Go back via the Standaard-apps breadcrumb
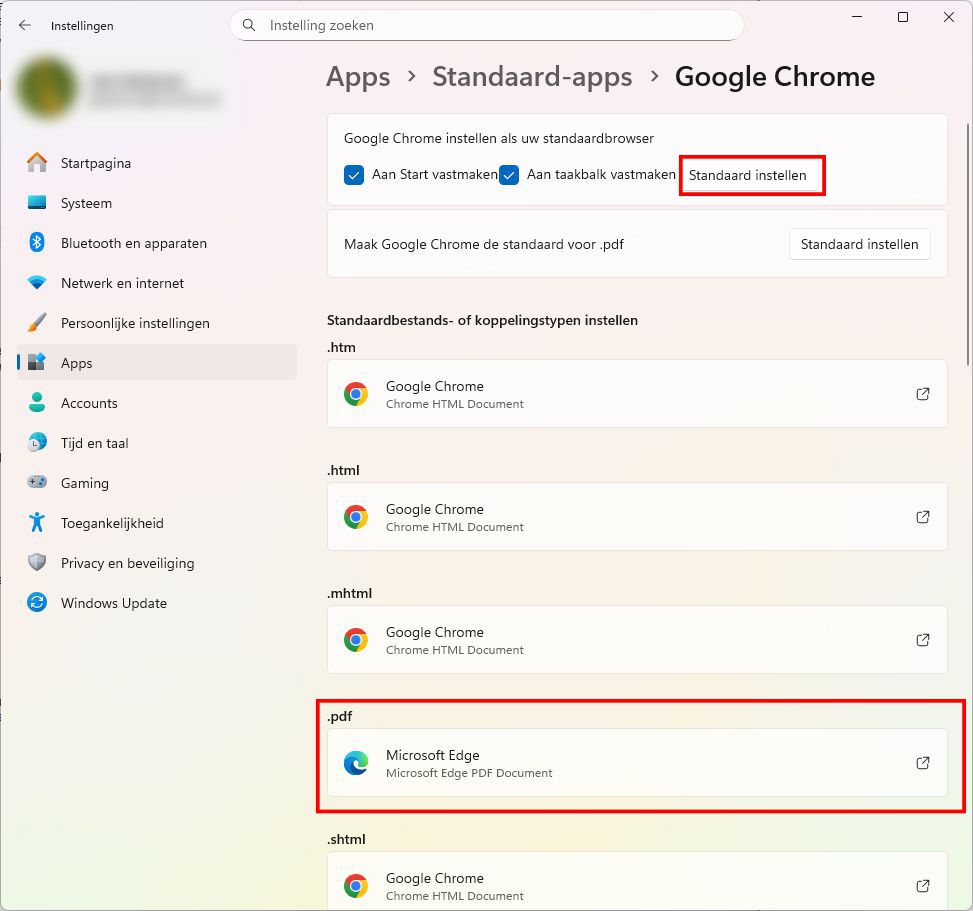 pos(532,76)
